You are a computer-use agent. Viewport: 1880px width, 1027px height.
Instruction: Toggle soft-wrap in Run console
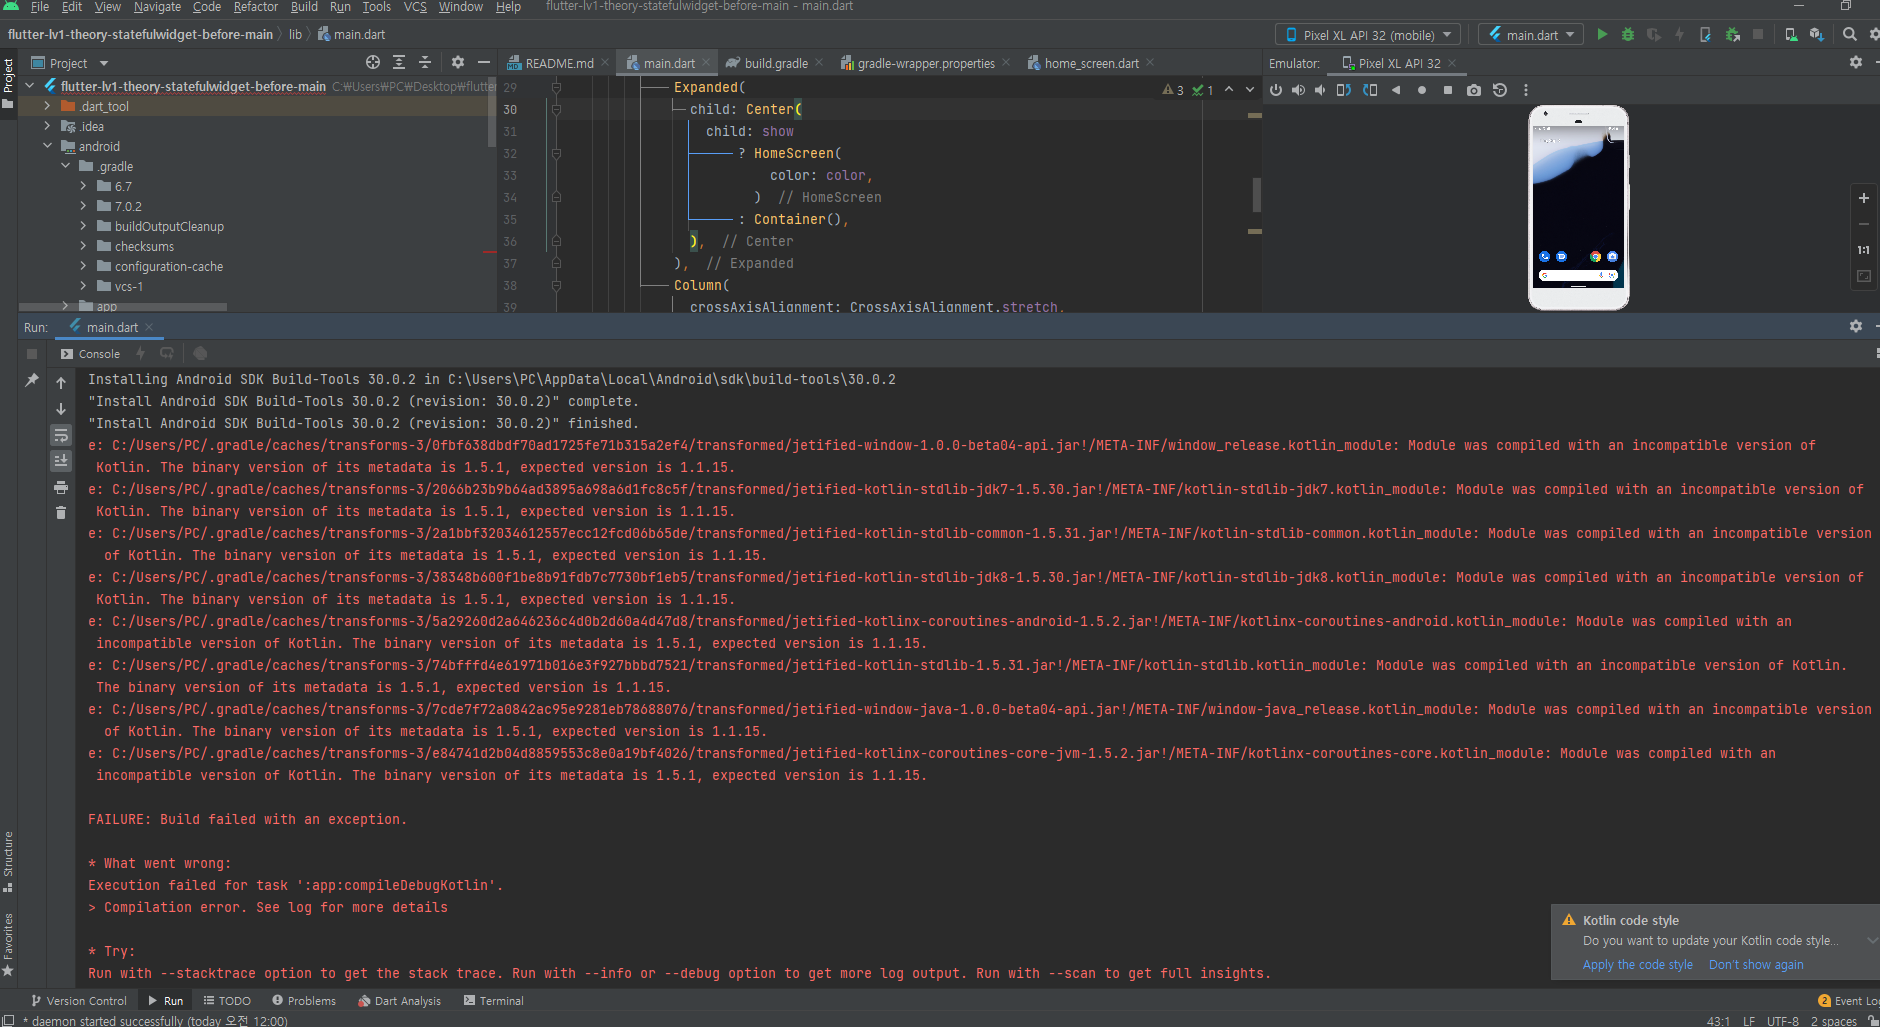click(x=61, y=435)
